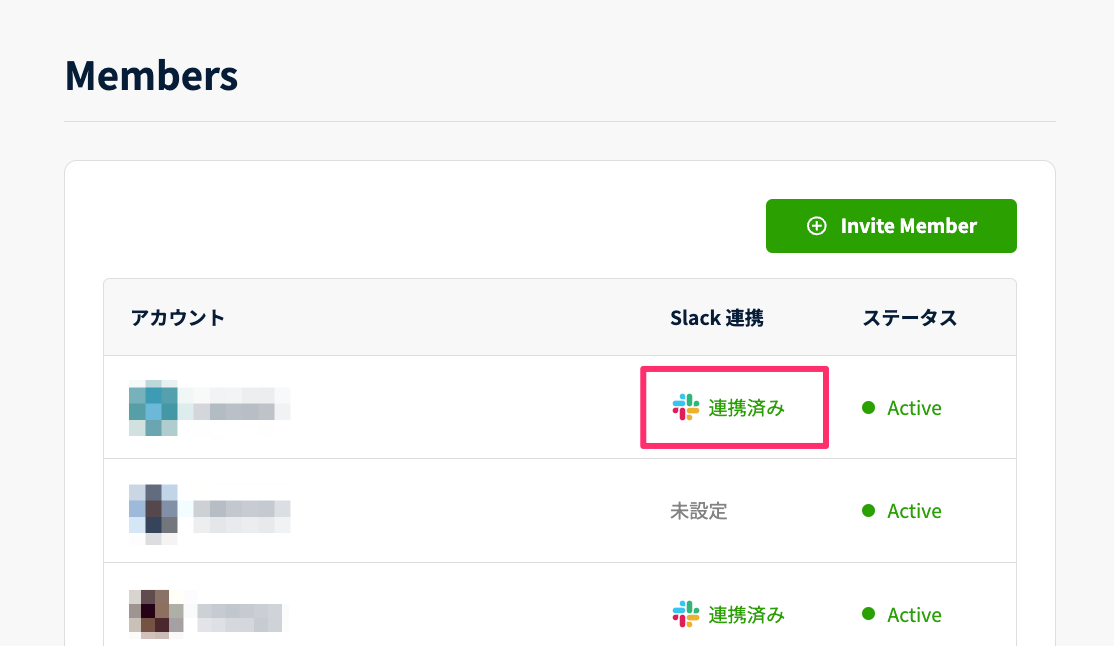
Task: Click the ステータス column header
Action: (x=910, y=318)
